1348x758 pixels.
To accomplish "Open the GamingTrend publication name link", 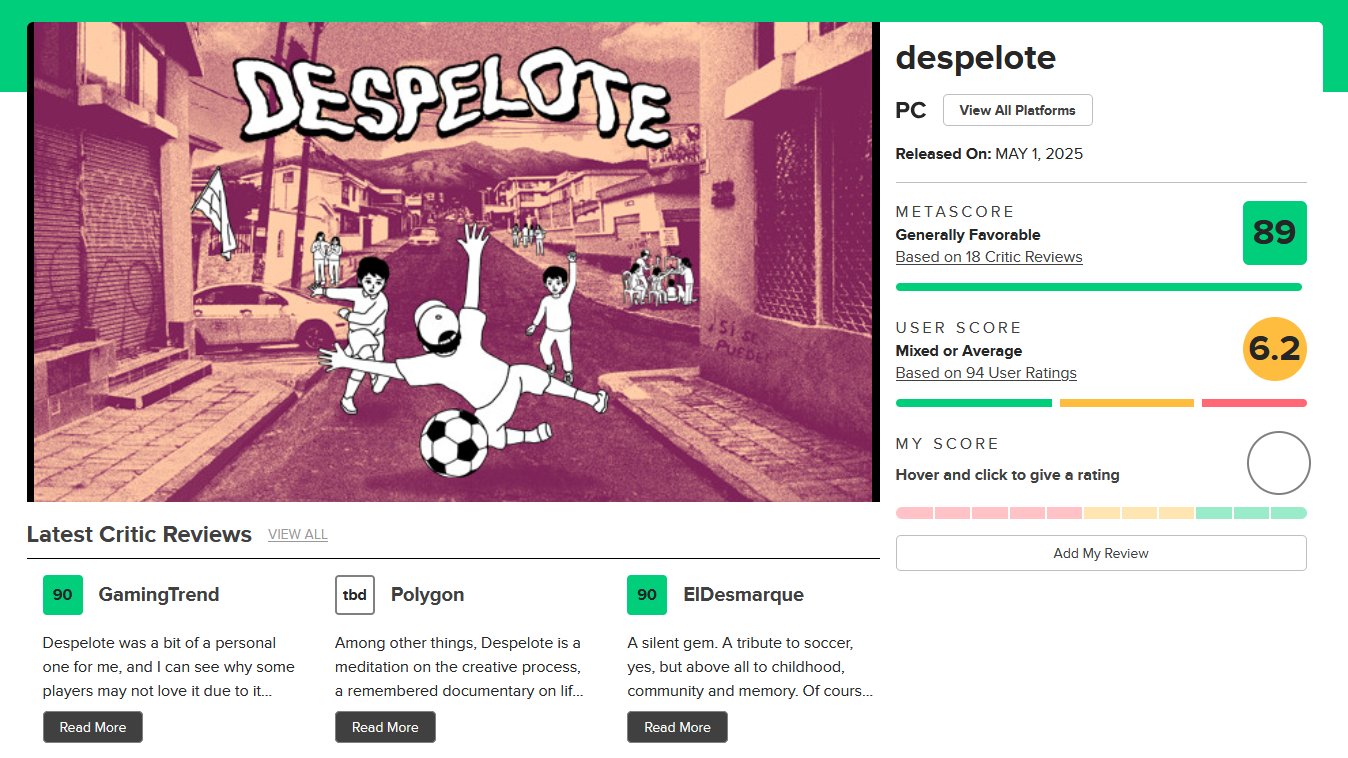I will pyautogui.click(x=158, y=595).
